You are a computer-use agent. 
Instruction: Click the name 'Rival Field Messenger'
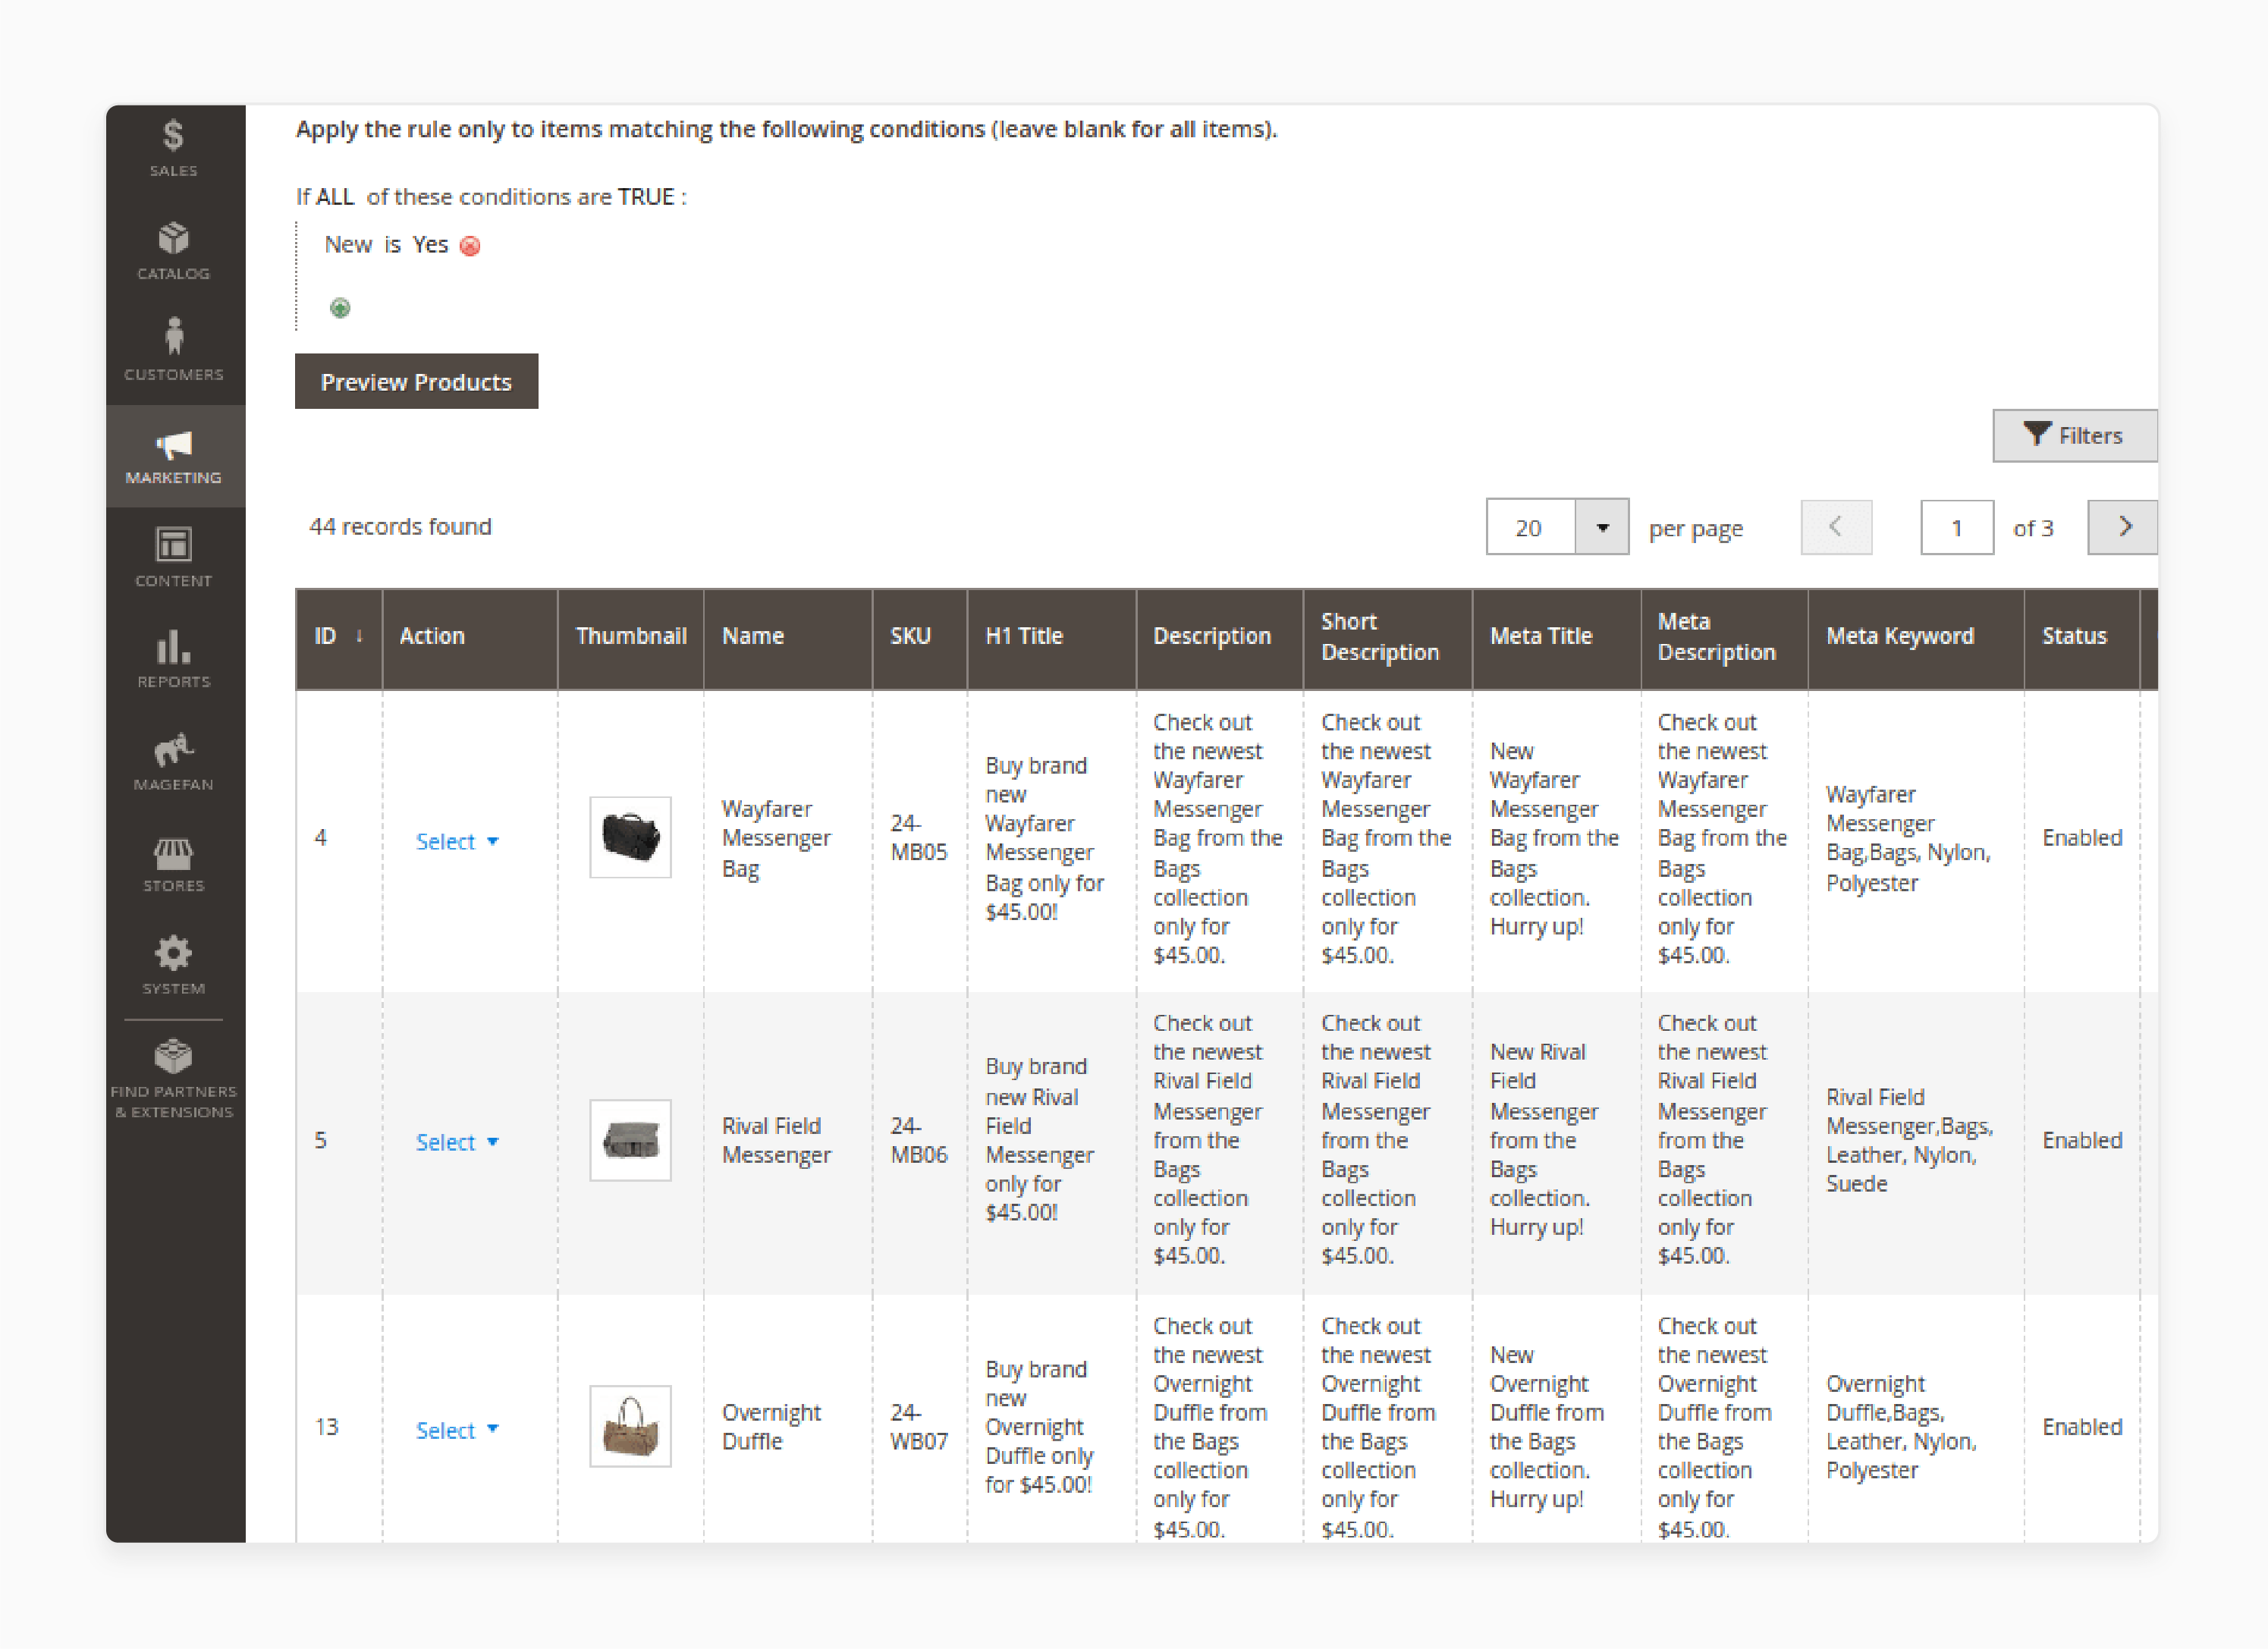pyautogui.click(x=776, y=1141)
